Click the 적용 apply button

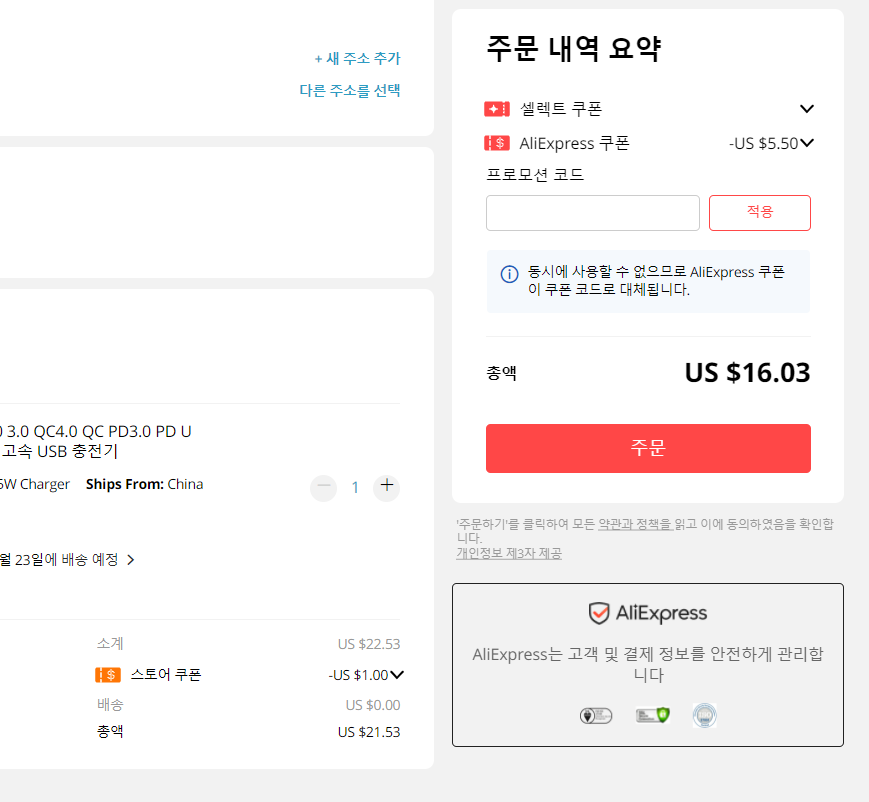[x=759, y=213]
